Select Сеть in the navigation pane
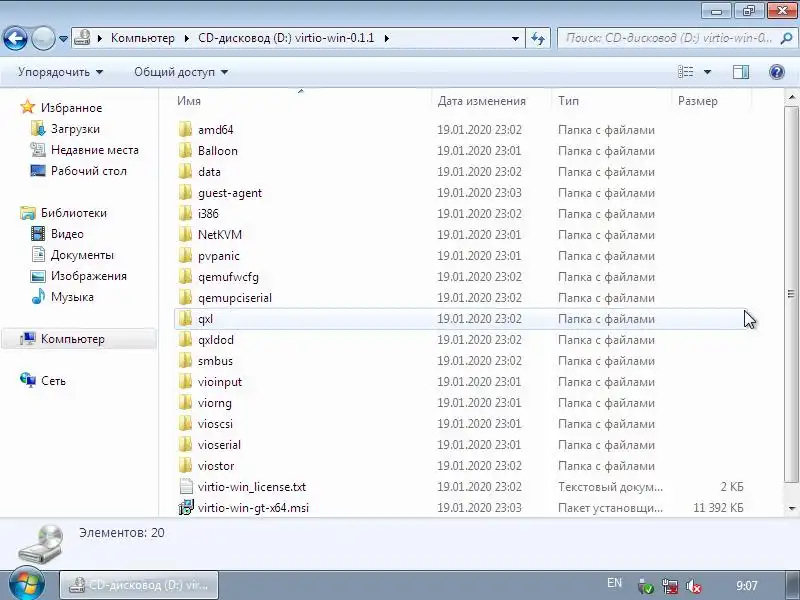The width and height of the screenshot is (800, 600). pos(53,381)
